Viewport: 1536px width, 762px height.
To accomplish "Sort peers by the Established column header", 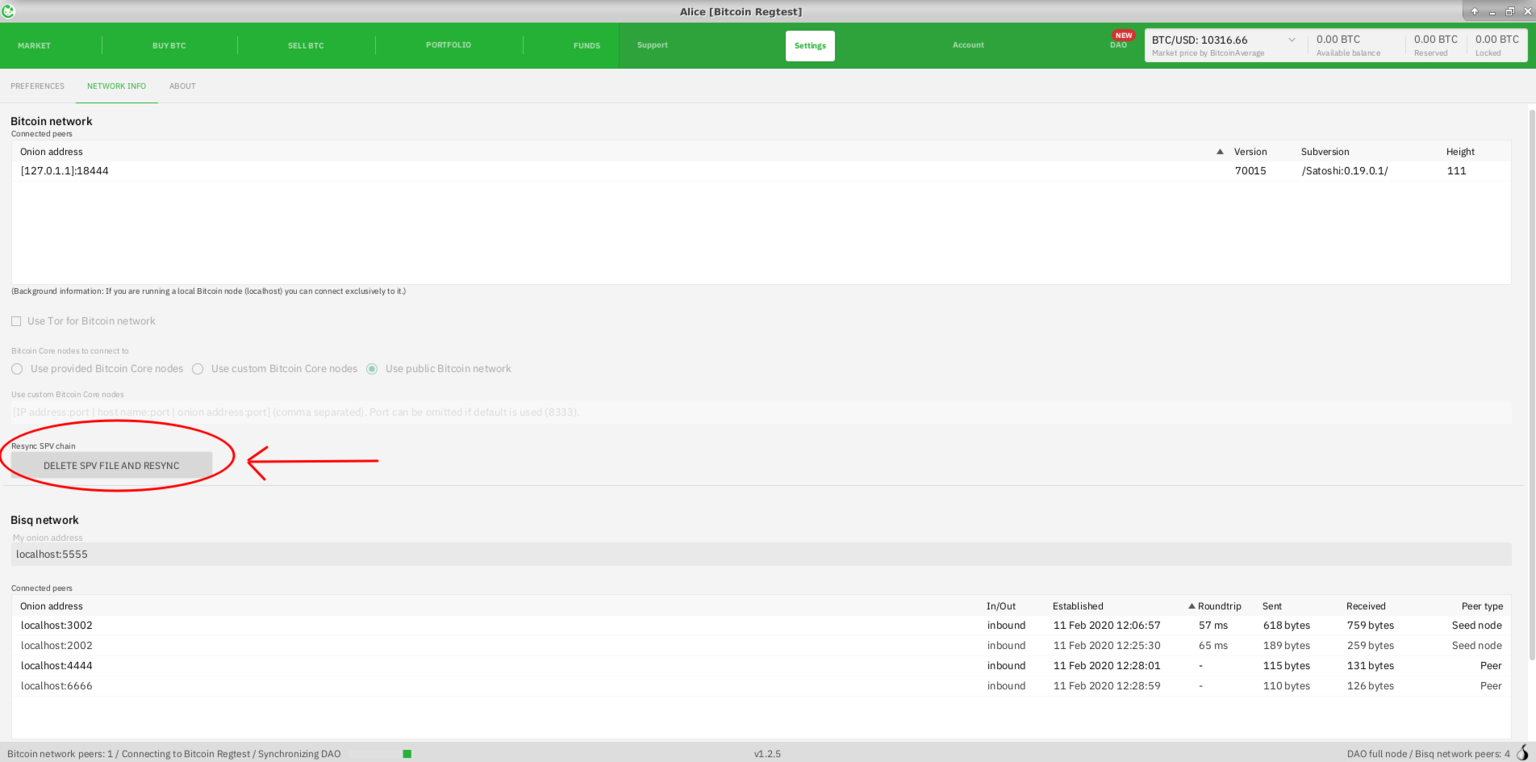I will click(x=1077, y=606).
